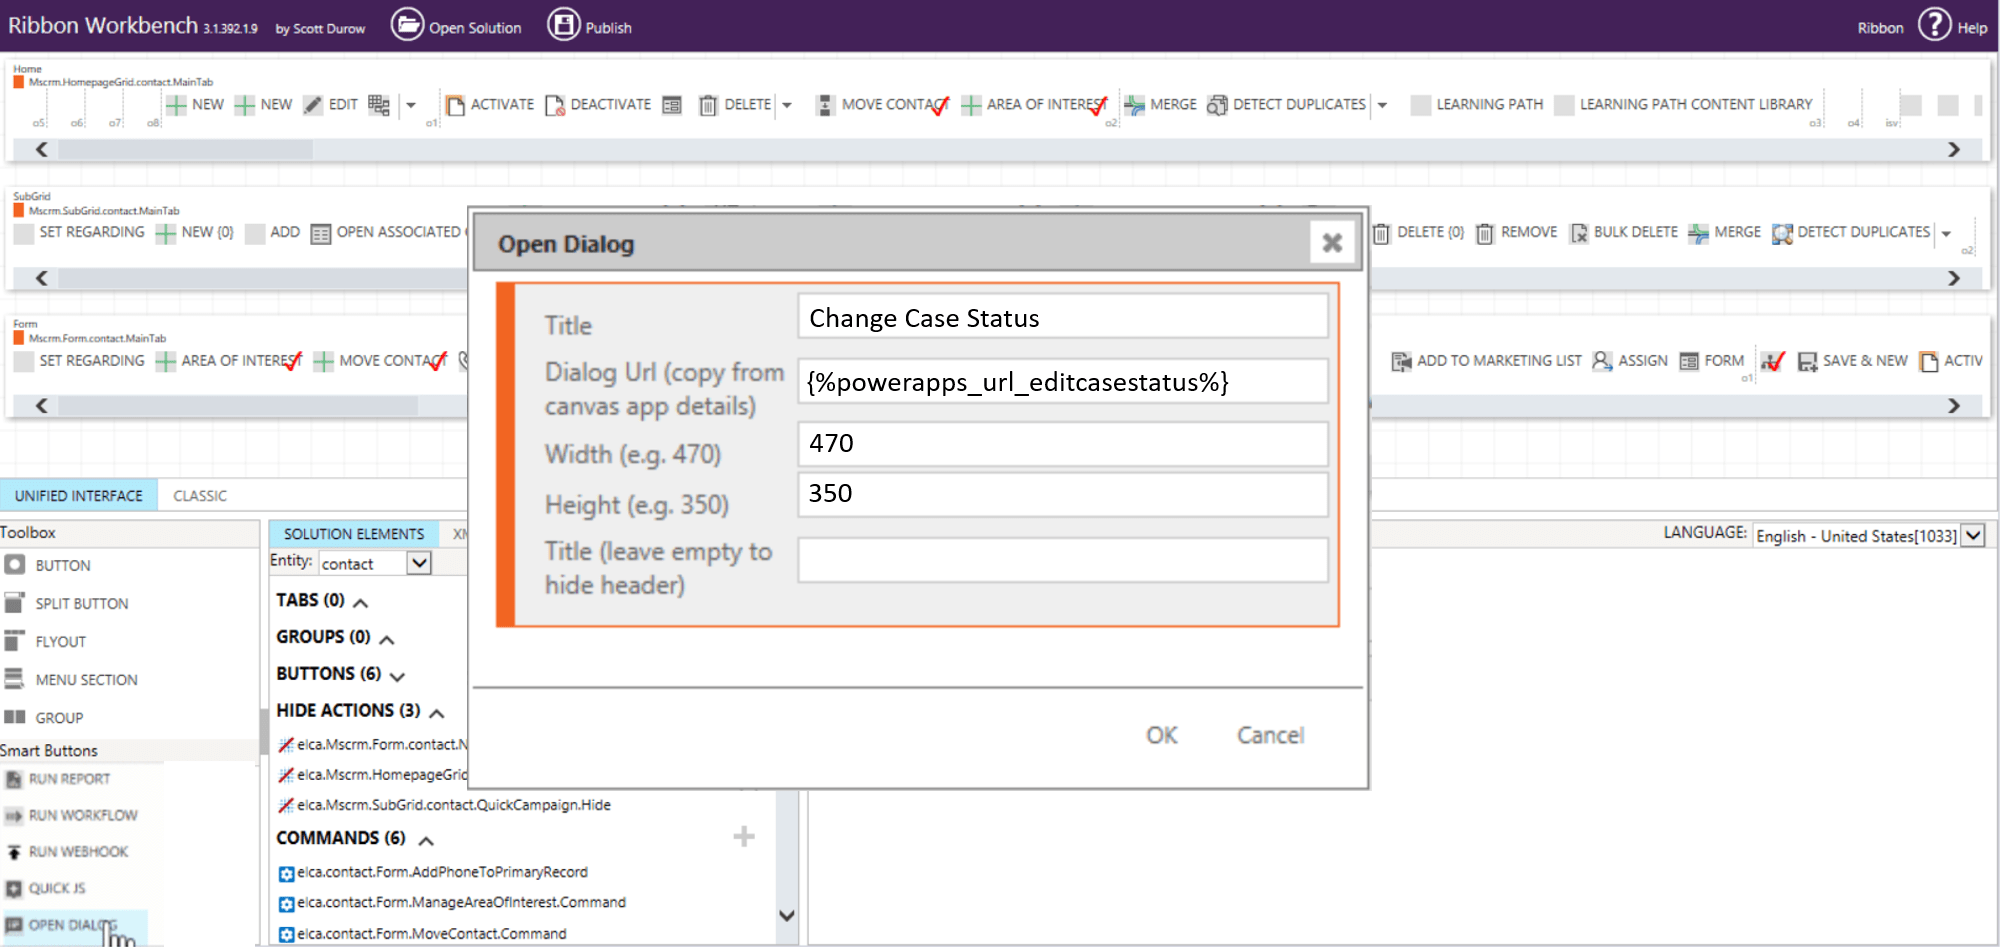Open the Ribbon menu in the header
The width and height of the screenshot is (2000, 947).
click(1880, 27)
